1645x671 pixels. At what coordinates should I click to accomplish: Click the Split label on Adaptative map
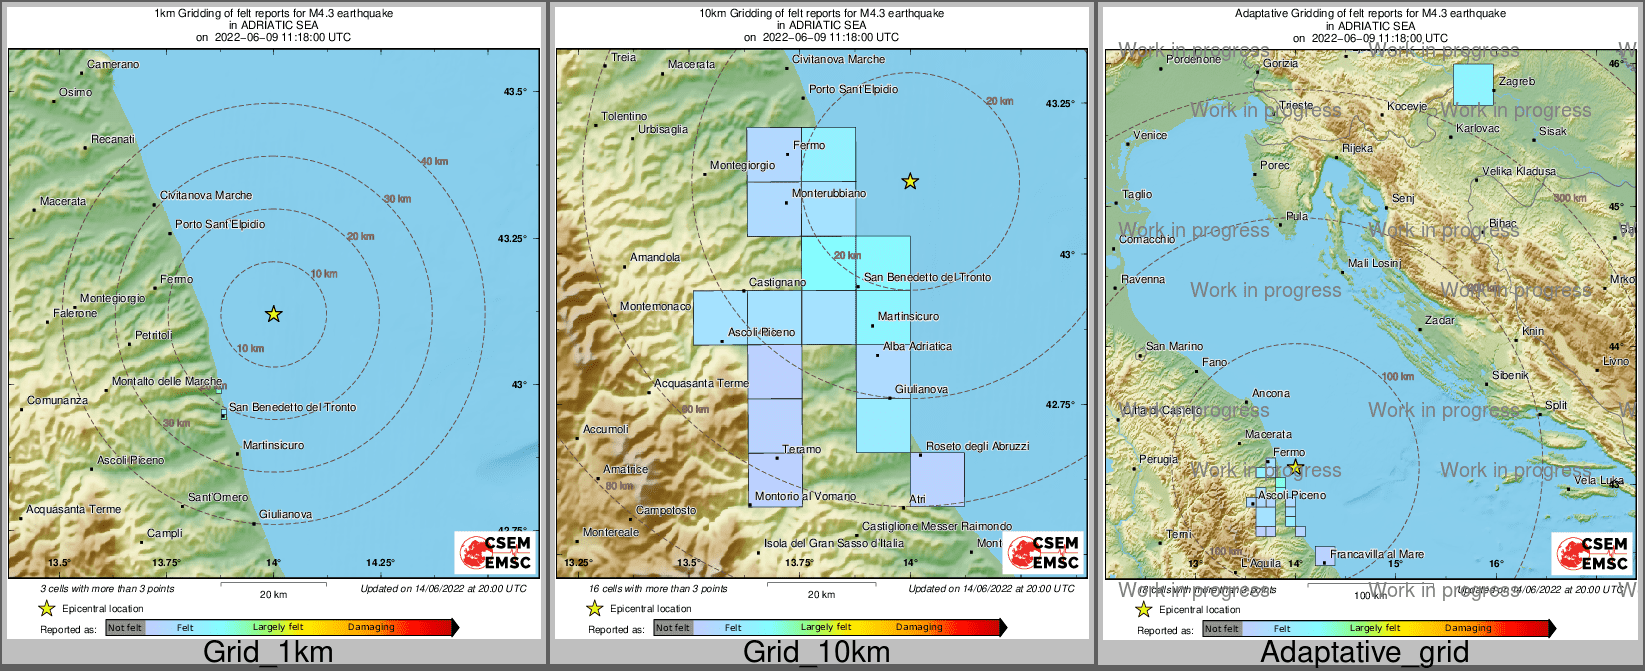[1556, 405]
